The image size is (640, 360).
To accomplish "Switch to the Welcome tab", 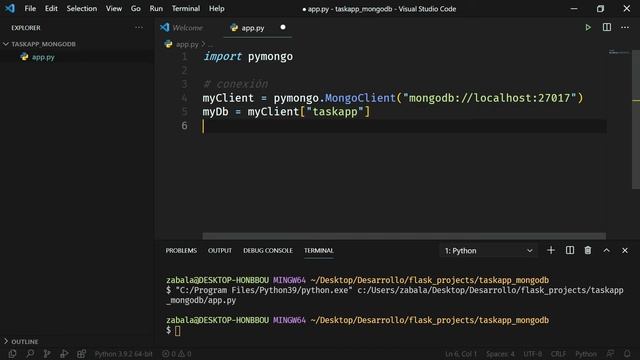I will tap(182, 27).
